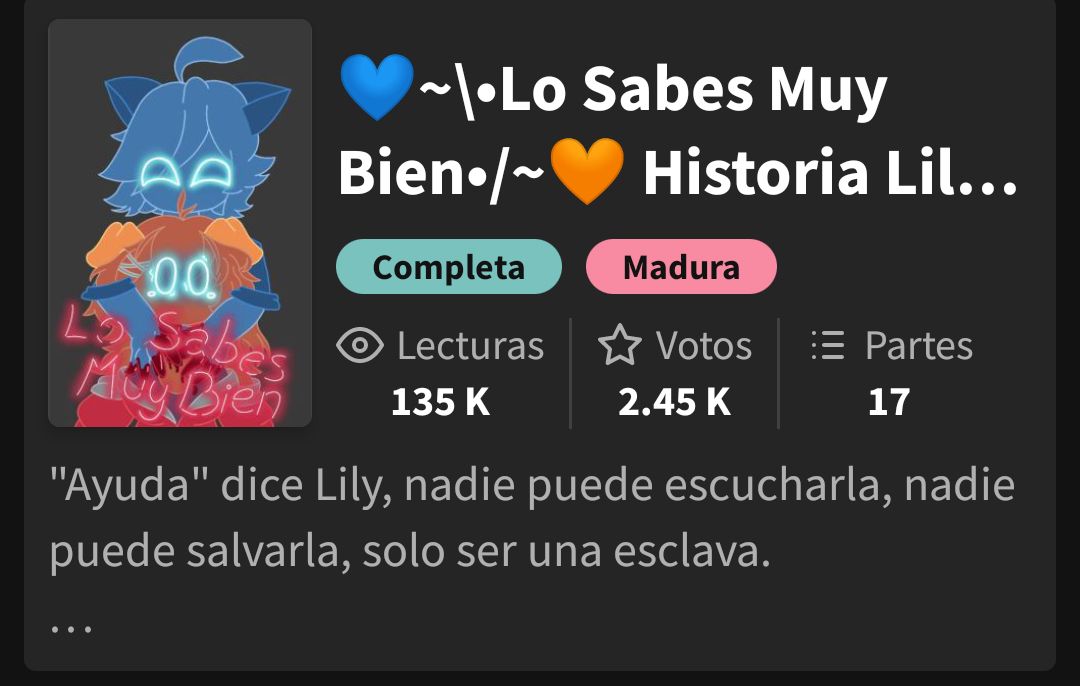1080x686 pixels.
Task: Click the 17 parts count
Action: pyautogui.click(x=889, y=402)
